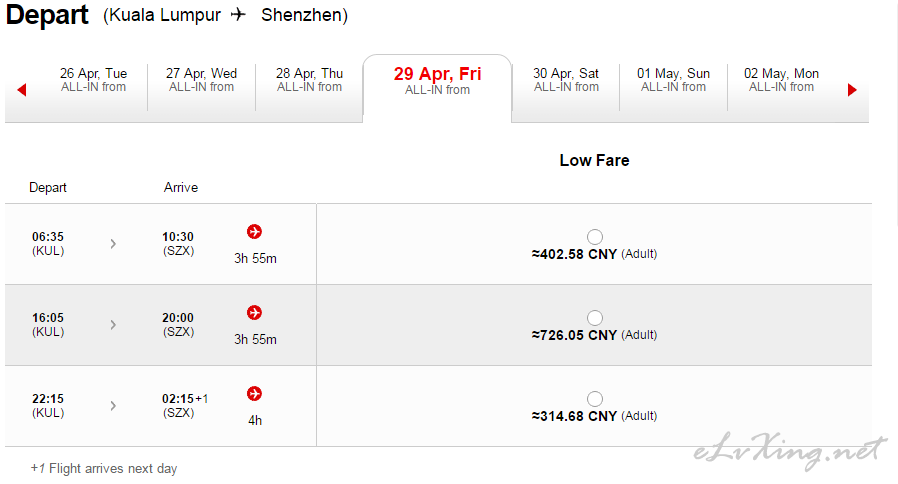
Task: Select the 402.58 CNY fare radio button
Action: pos(595,237)
